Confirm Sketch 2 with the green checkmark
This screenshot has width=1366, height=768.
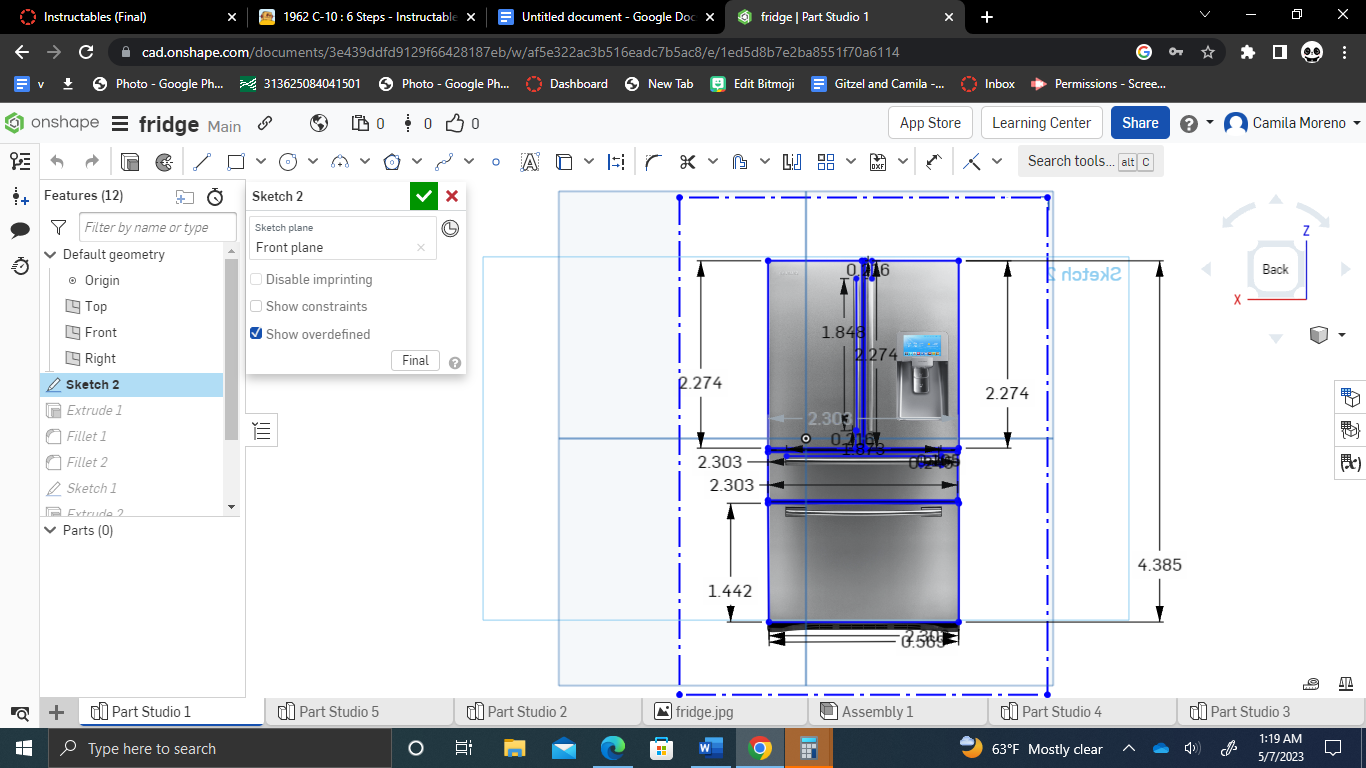pyautogui.click(x=423, y=196)
